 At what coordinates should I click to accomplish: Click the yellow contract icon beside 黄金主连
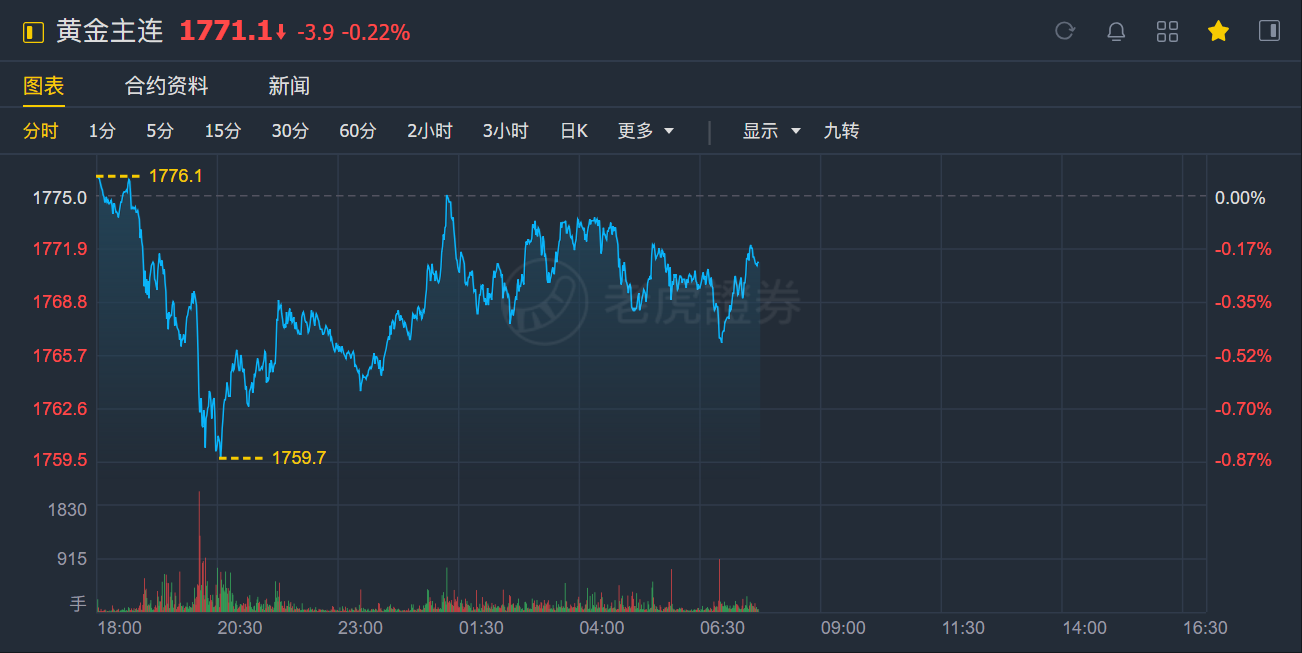point(34,32)
